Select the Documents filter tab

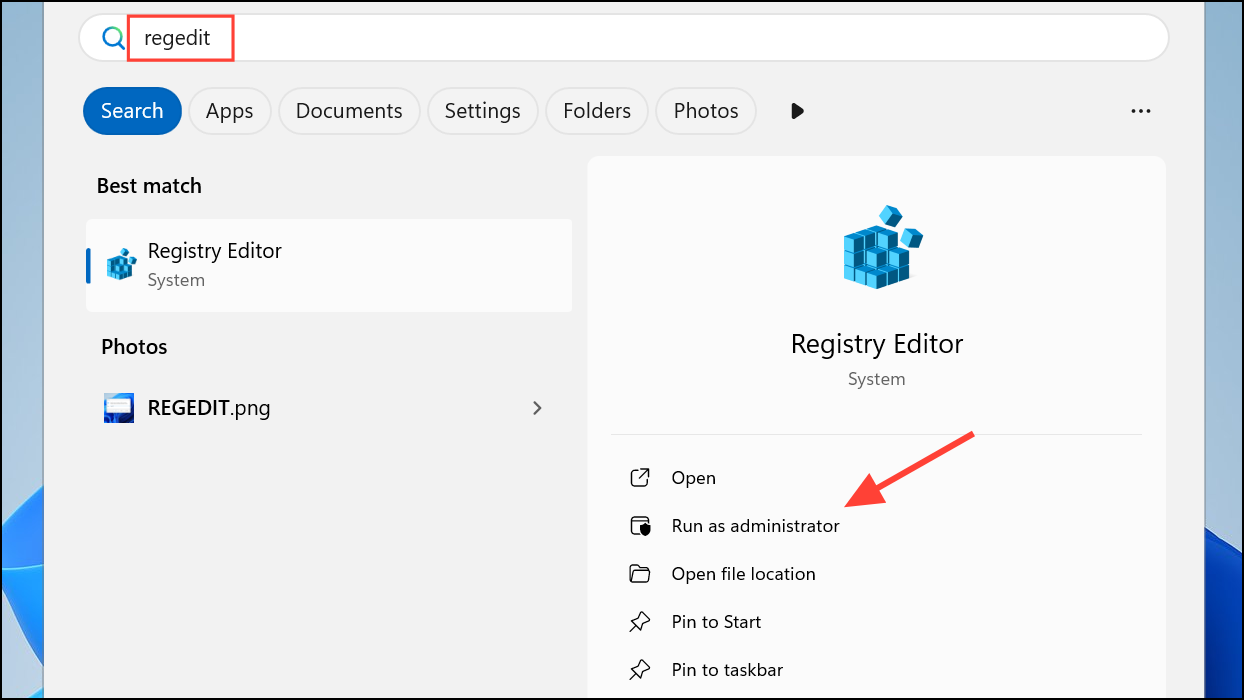349,111
